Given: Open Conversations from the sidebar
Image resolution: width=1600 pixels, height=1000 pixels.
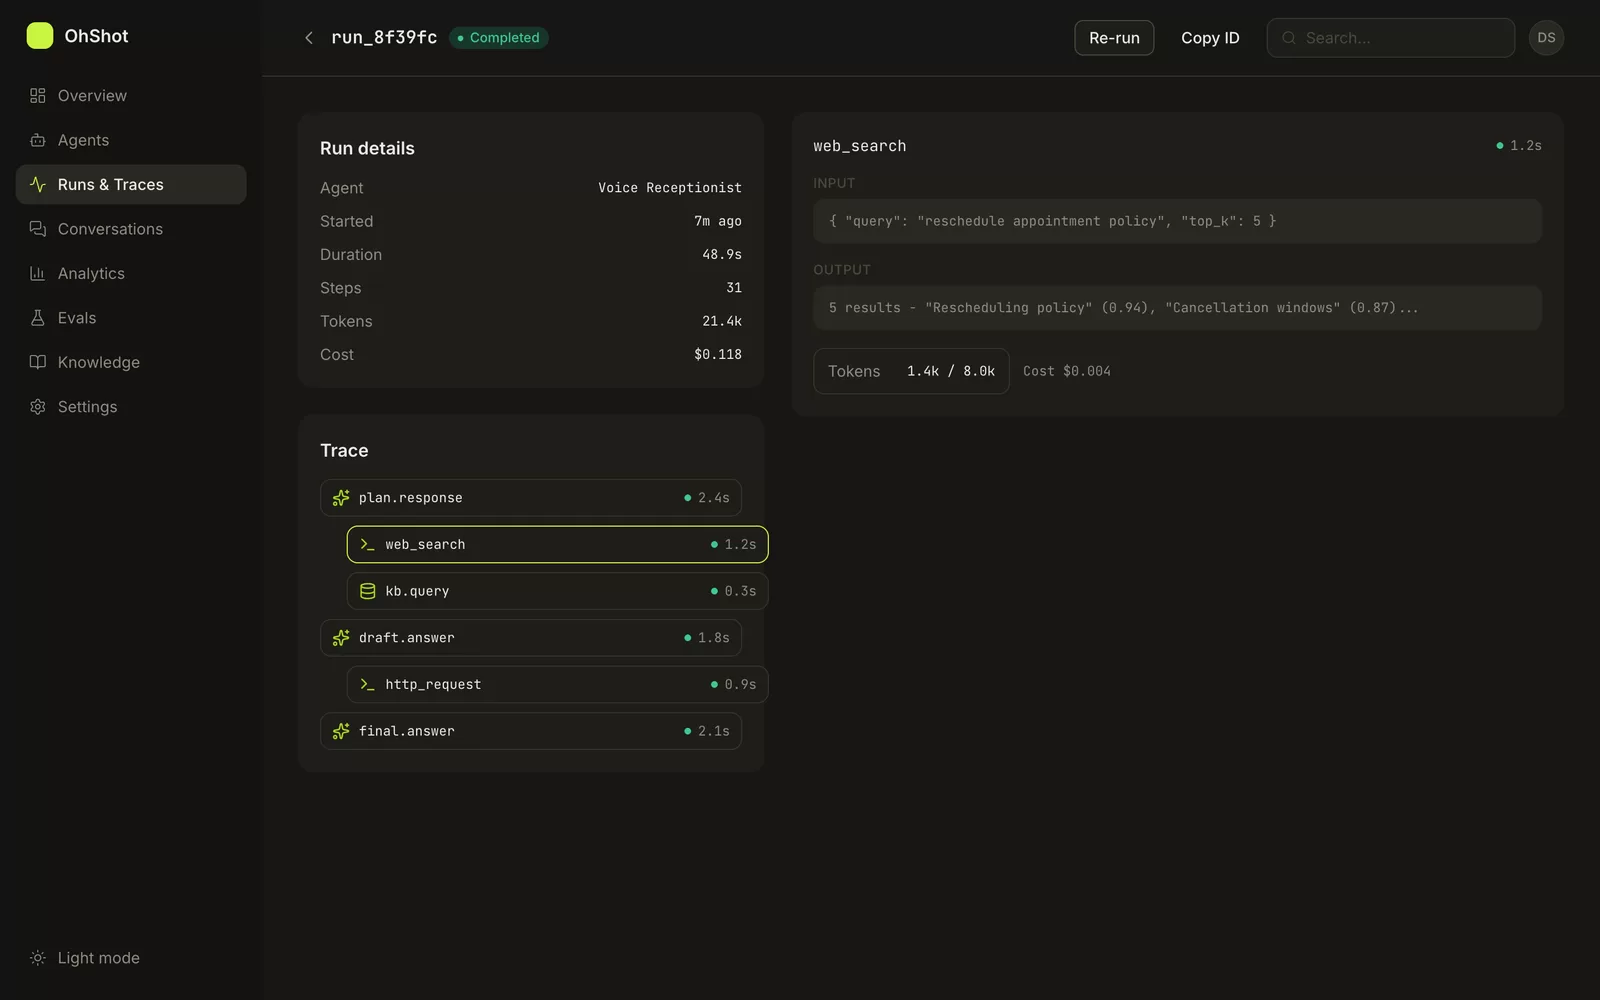Looking at the screenshot, I should (x=131, y=229).
